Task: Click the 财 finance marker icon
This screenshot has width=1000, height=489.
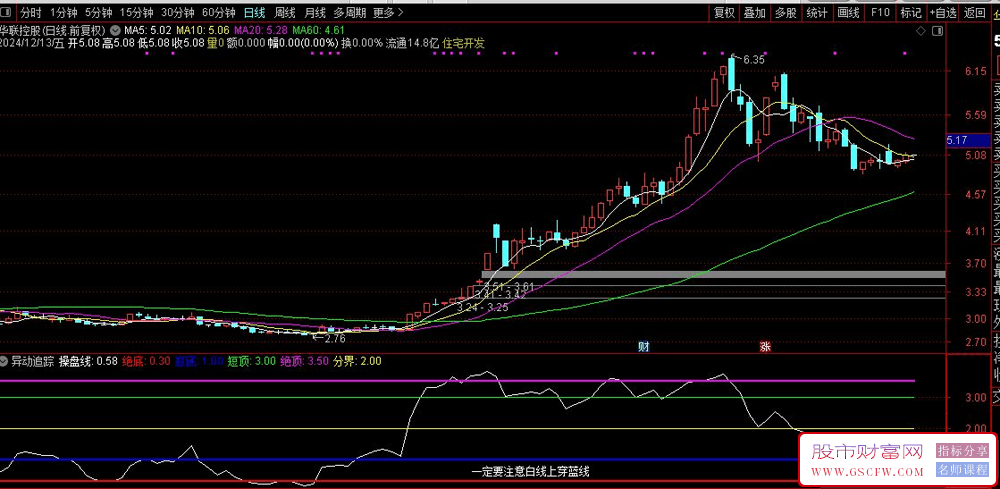Action: click(x=644, y=347)
